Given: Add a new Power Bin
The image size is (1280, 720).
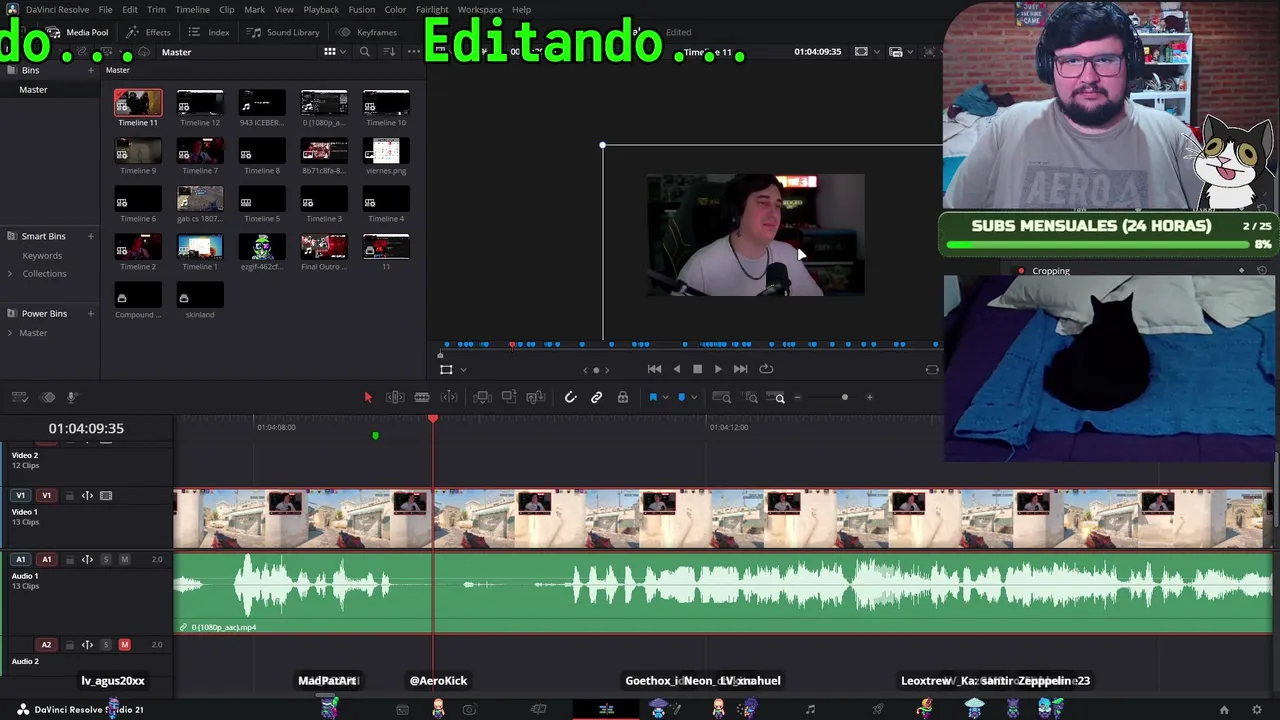Looking at the screenshot, I should [91, 314].
